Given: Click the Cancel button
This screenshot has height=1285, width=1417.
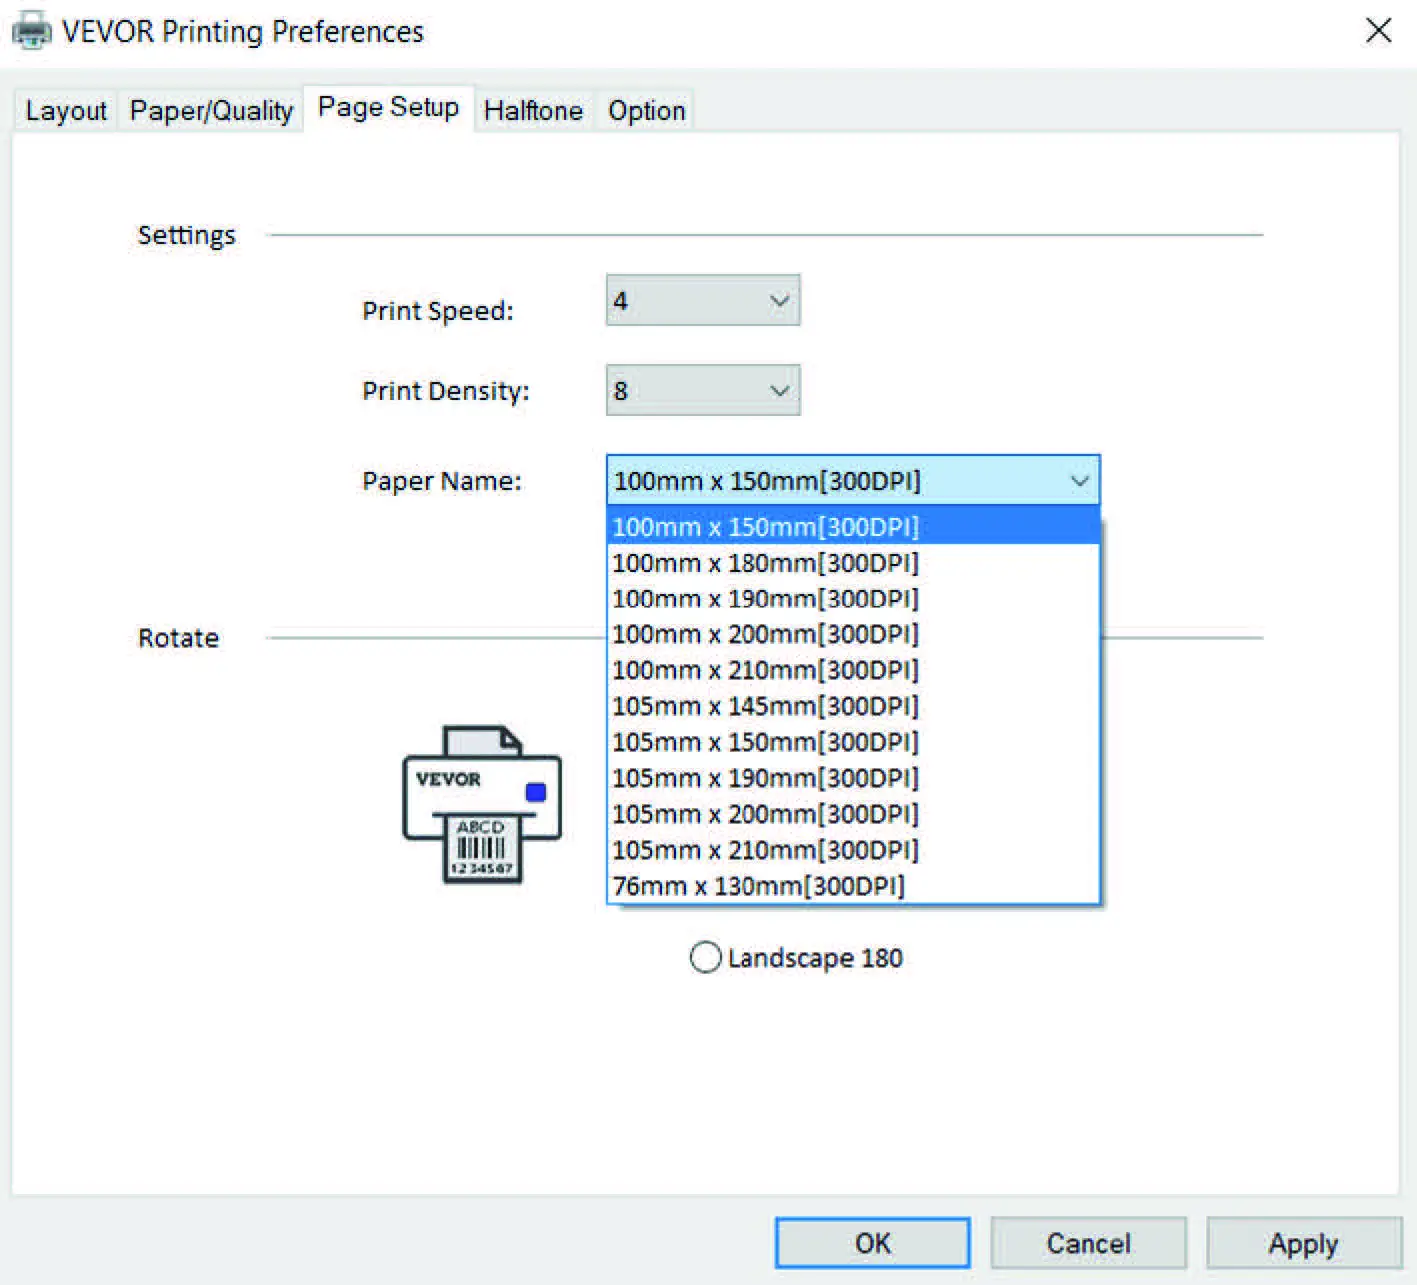Looking at the screenshot, I should [1088, 1243].
